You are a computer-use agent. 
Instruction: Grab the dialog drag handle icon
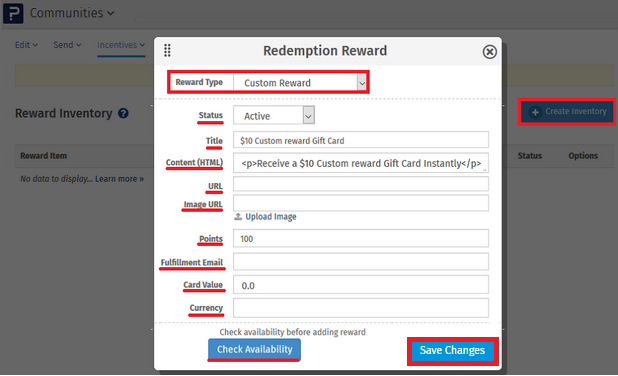(x=168, y=50)
